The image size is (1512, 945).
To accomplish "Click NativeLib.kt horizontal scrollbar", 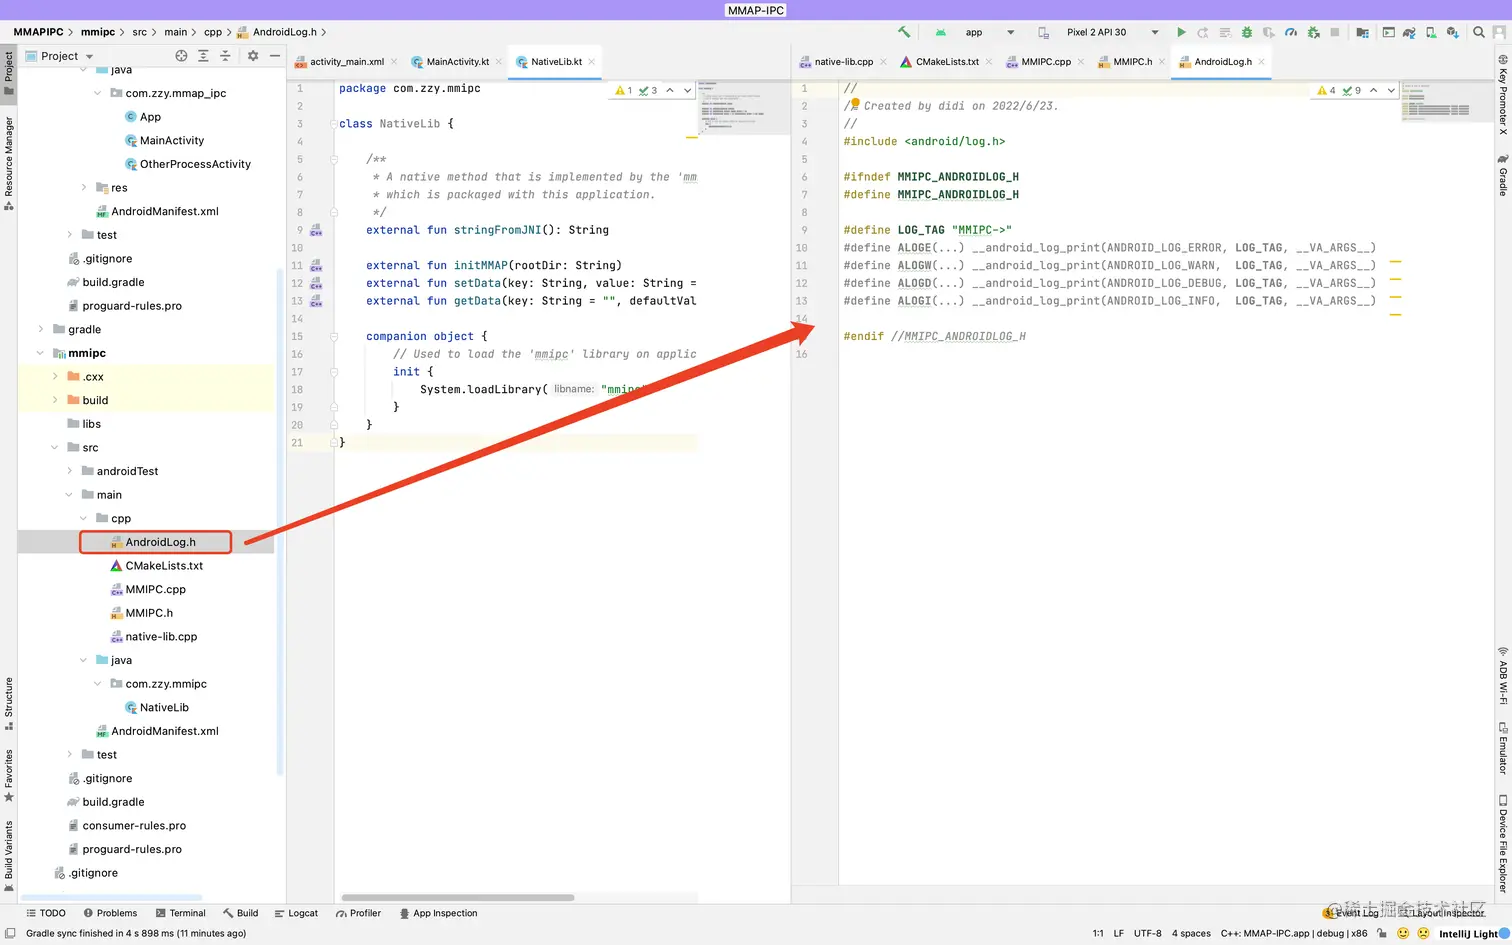I will tap(458, 897).
